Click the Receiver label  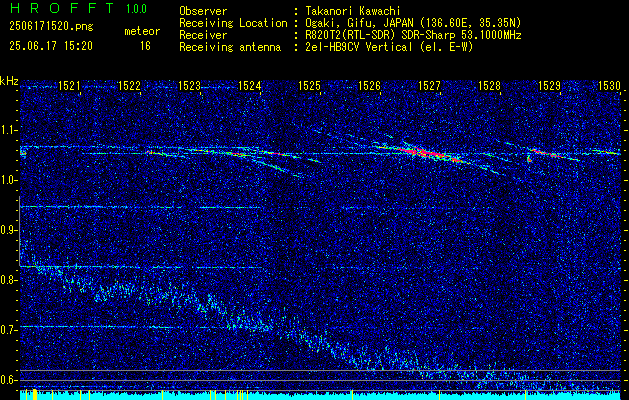(x=203, y=35)
